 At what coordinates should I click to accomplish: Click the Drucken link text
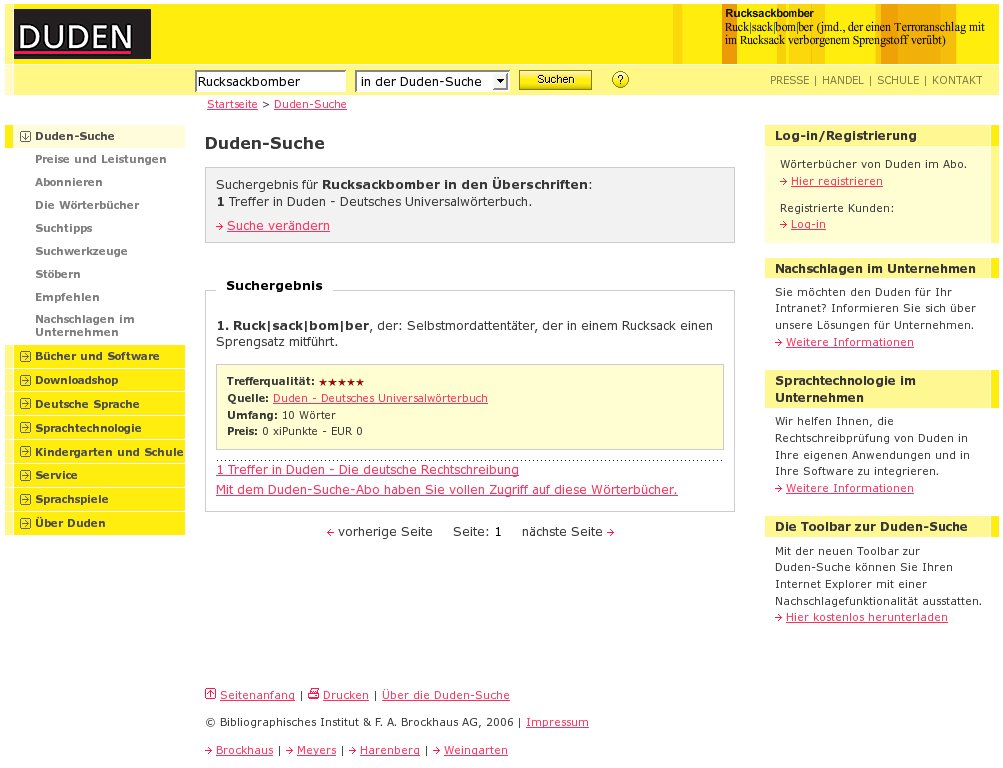pos(345,695)
